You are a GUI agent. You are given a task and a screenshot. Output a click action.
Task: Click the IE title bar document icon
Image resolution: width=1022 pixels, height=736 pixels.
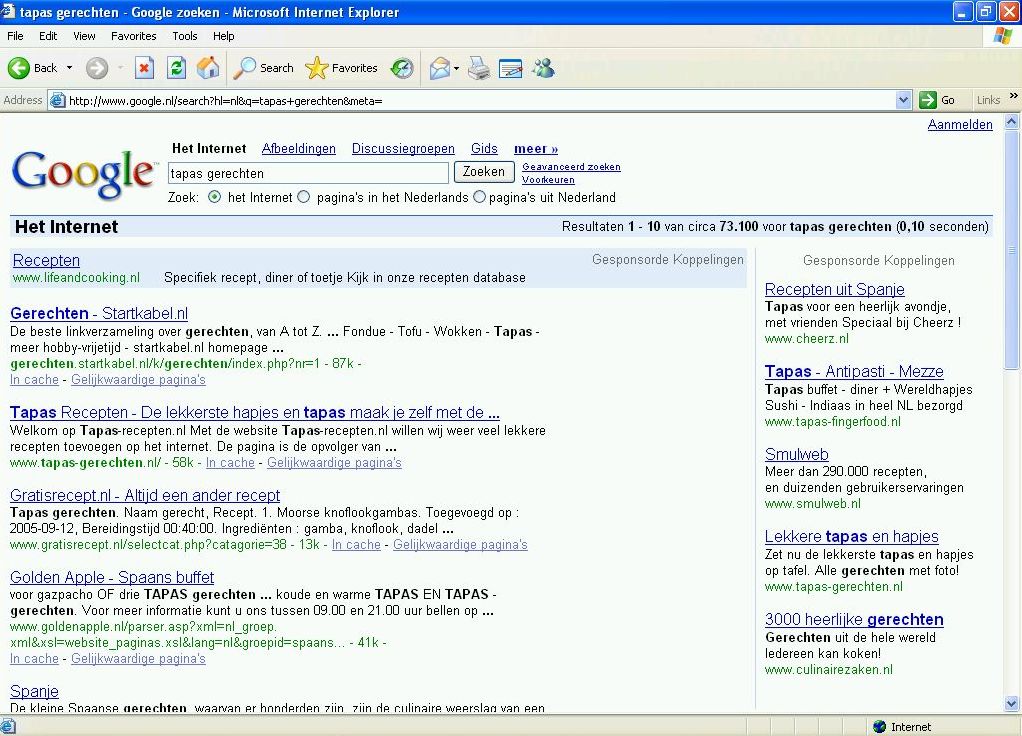click(x=8, y=12)
